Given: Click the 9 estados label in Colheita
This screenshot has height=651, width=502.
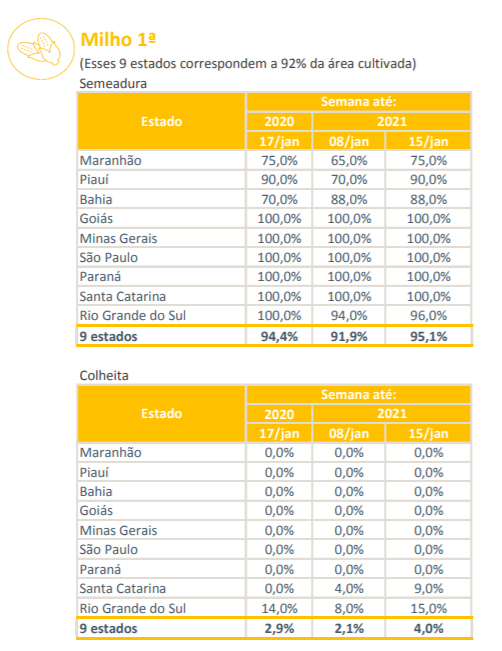Looking at the screenshot, I should [x=108, y=628].
